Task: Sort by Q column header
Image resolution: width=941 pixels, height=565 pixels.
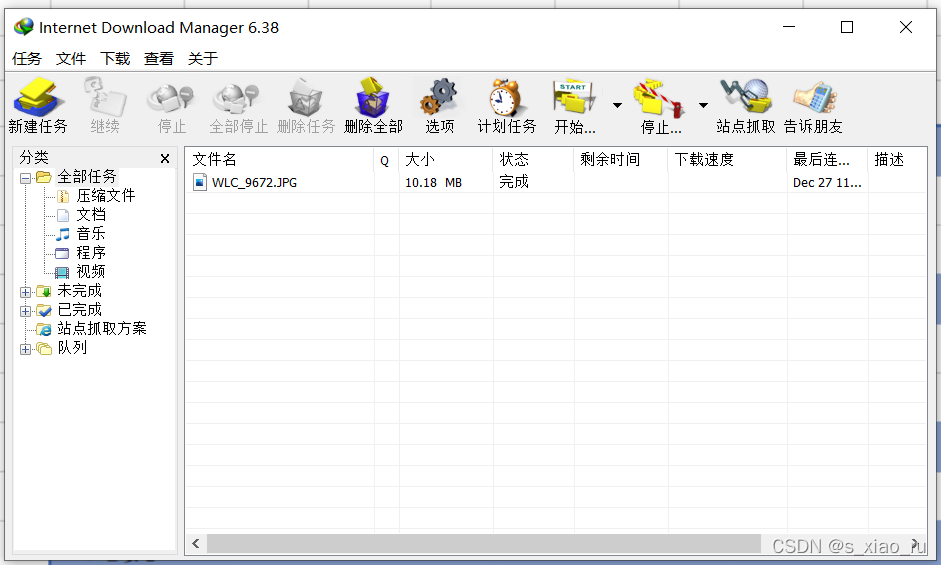Action: (386, 160)
